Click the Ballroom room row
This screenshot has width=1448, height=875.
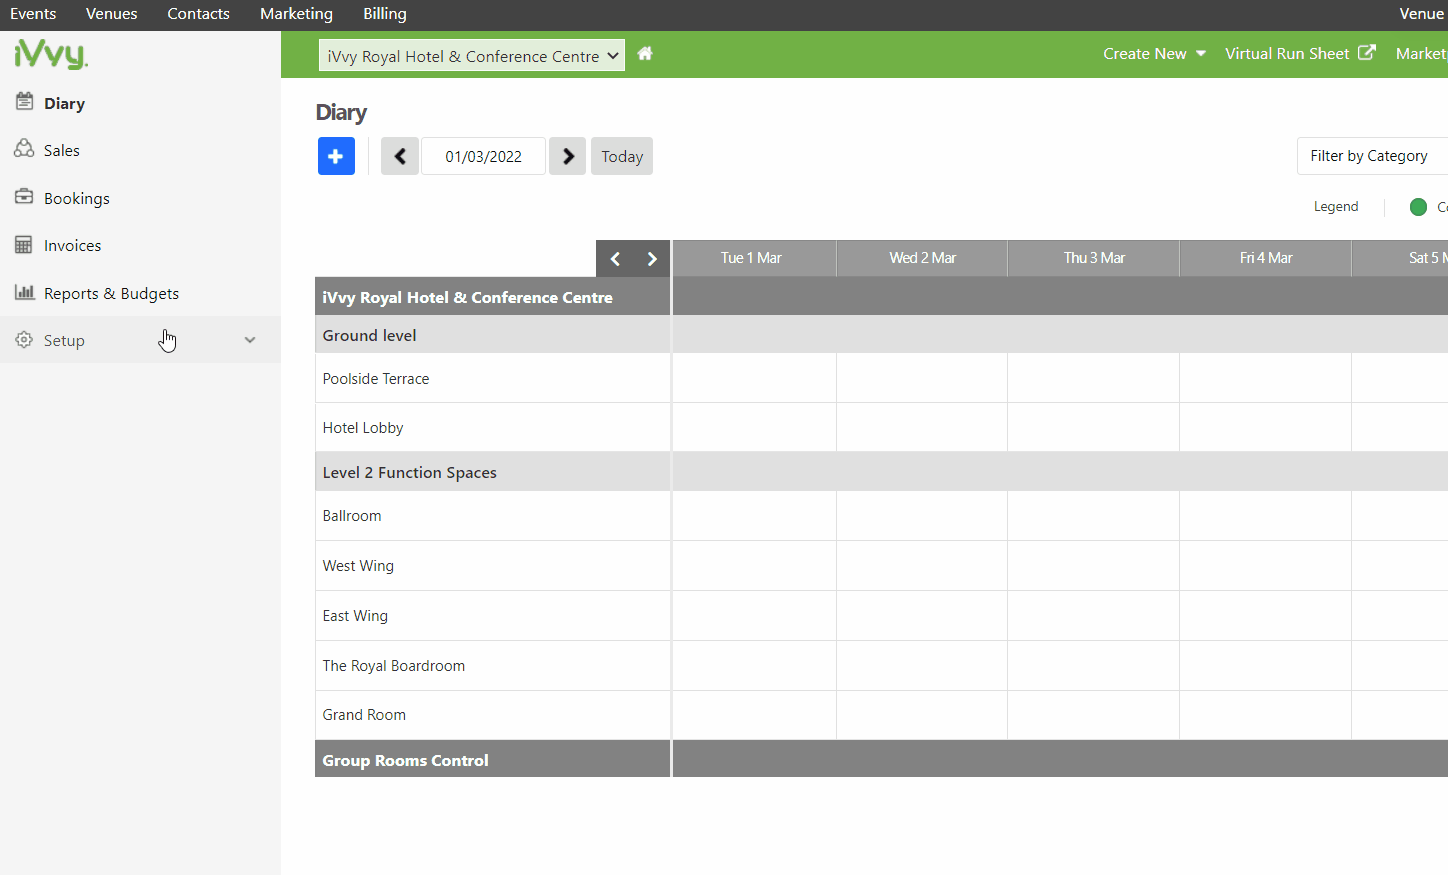[x=493, y=516]
